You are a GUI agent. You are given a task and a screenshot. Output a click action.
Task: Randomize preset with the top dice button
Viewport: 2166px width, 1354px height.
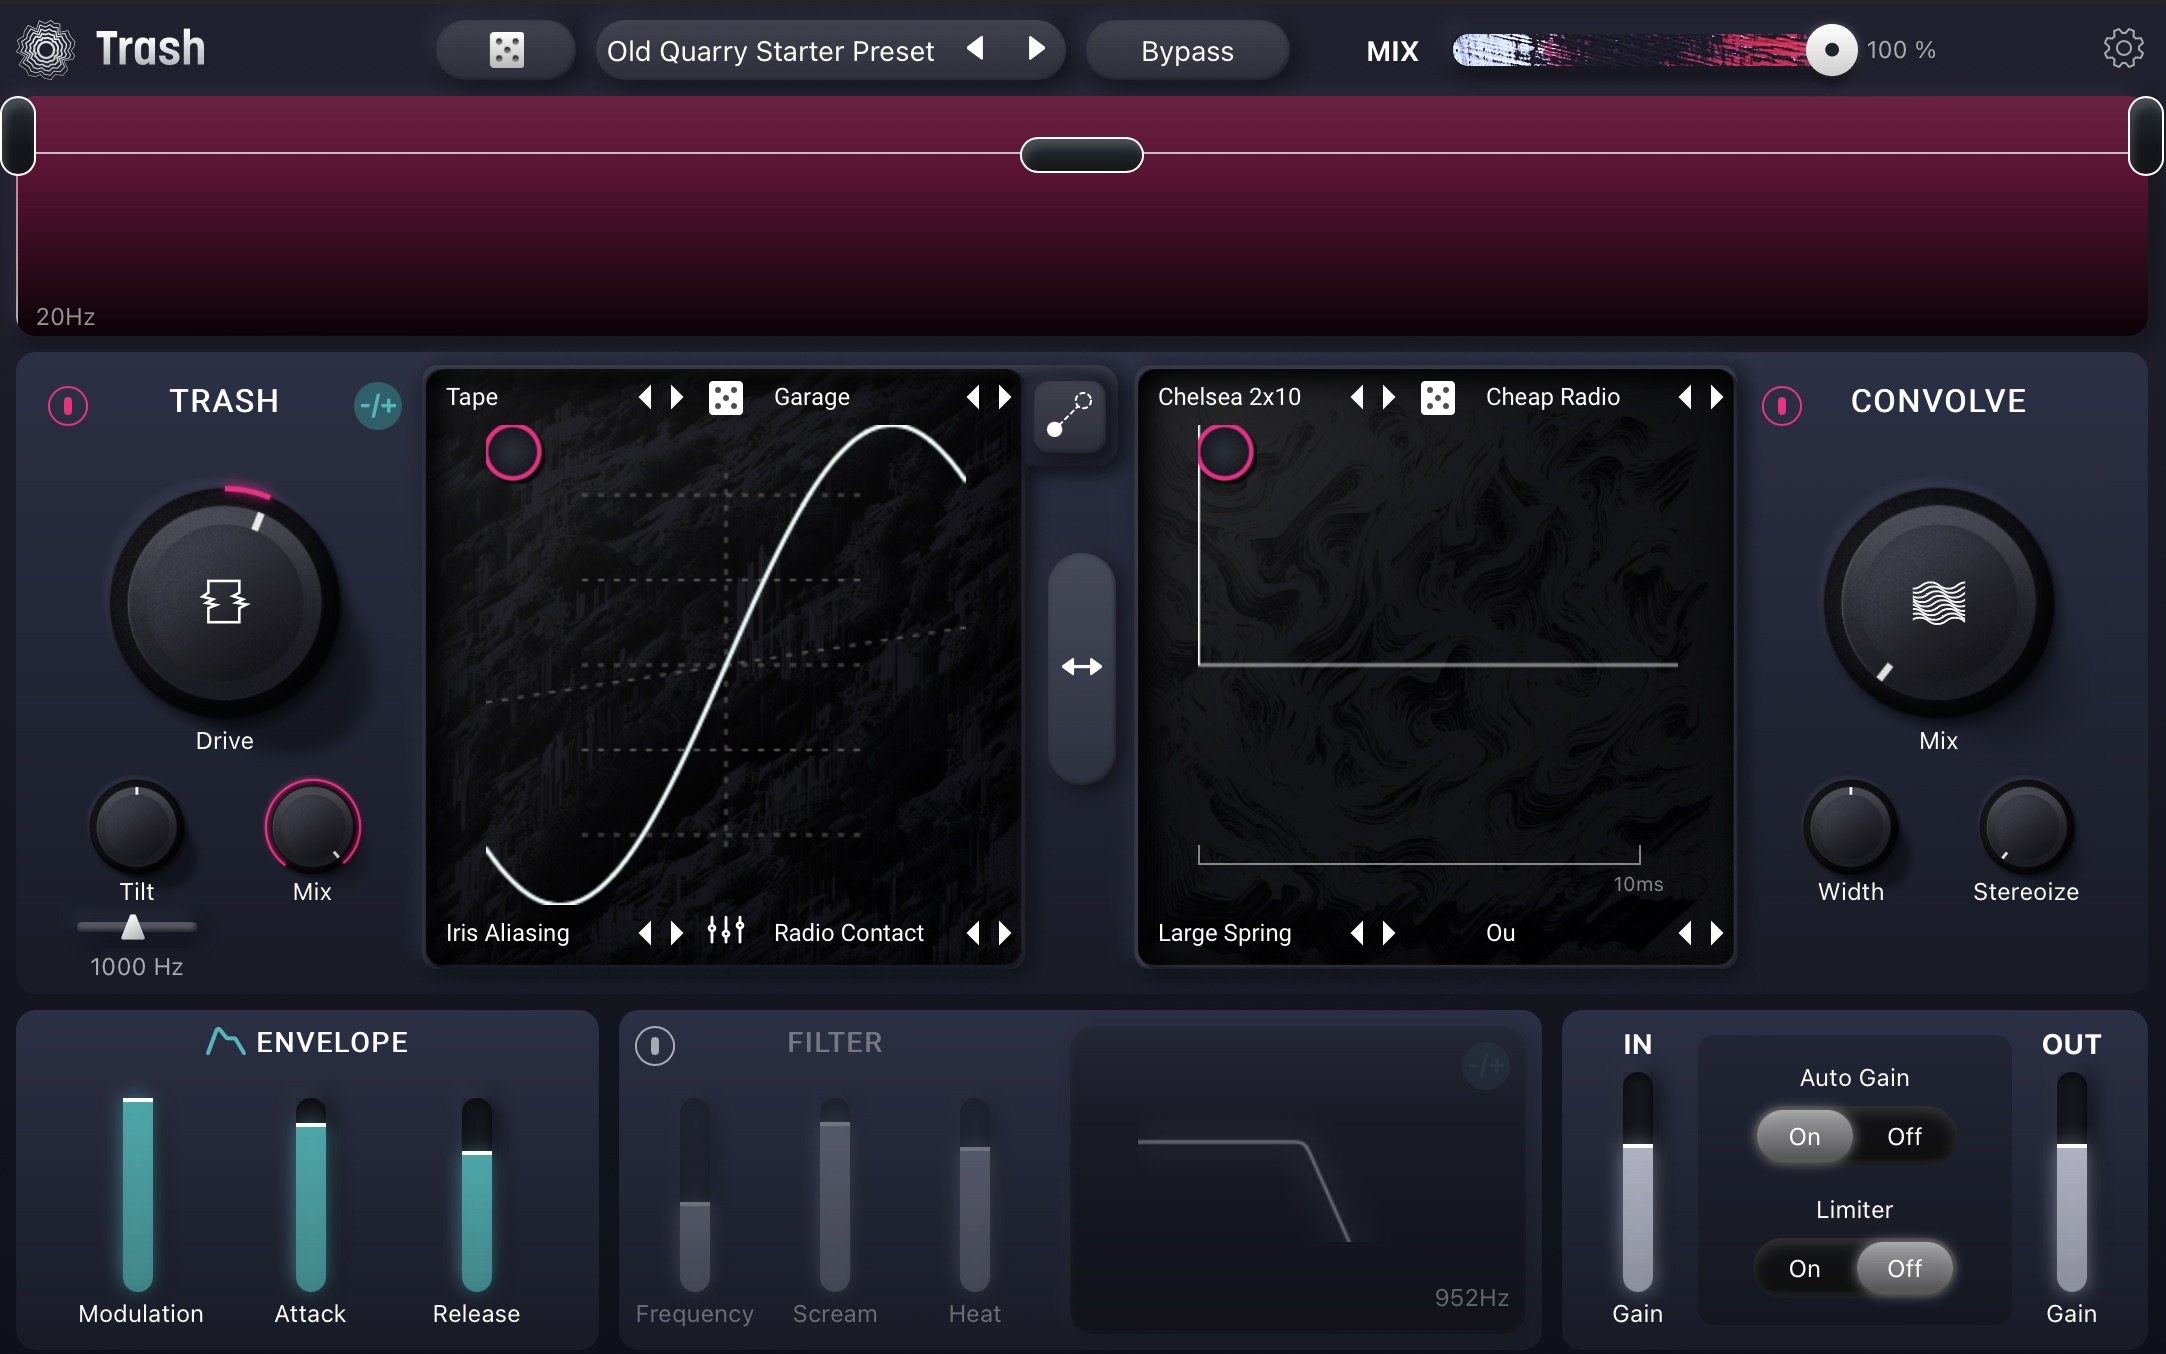(506, 50)
